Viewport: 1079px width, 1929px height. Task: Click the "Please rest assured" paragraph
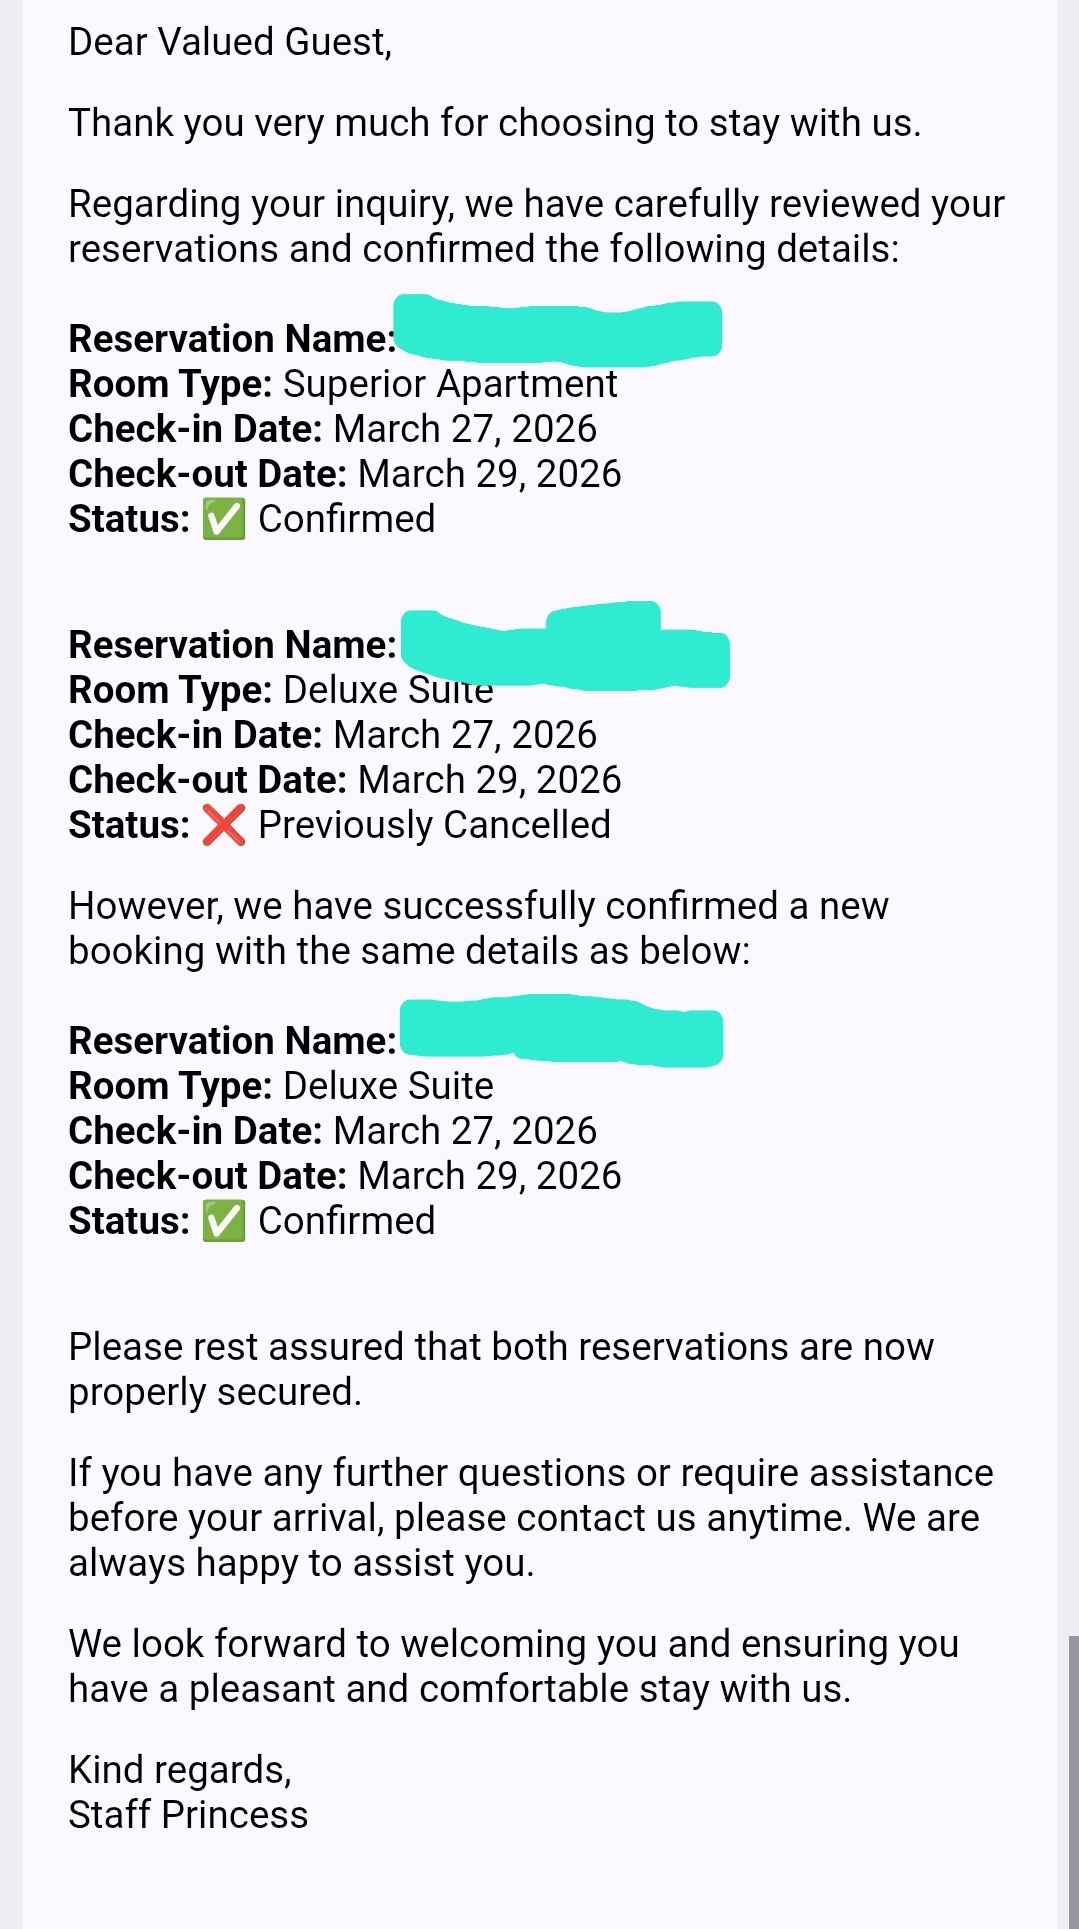pos(500,1369)
